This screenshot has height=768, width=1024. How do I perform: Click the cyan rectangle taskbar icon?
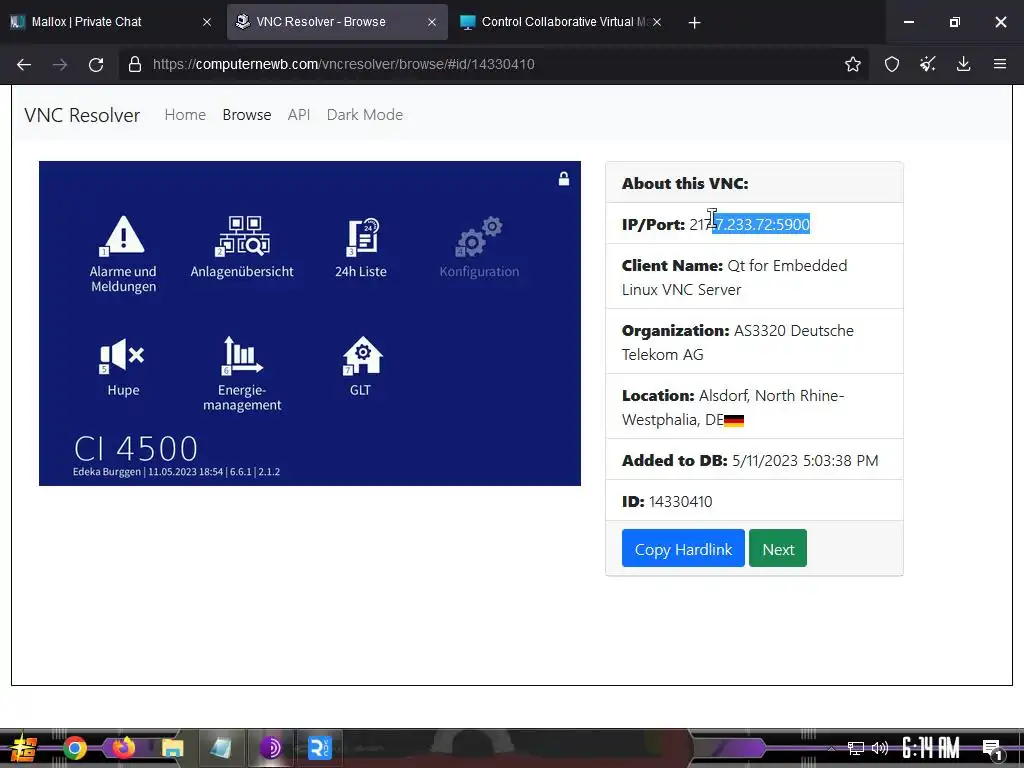[221, 748]
